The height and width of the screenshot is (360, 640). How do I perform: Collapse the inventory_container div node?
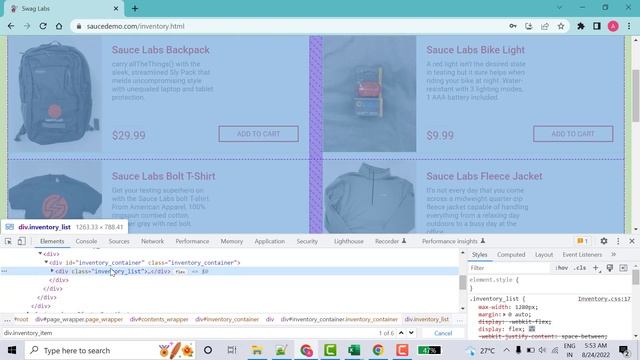pyautogui.click(x=46, y=262)
